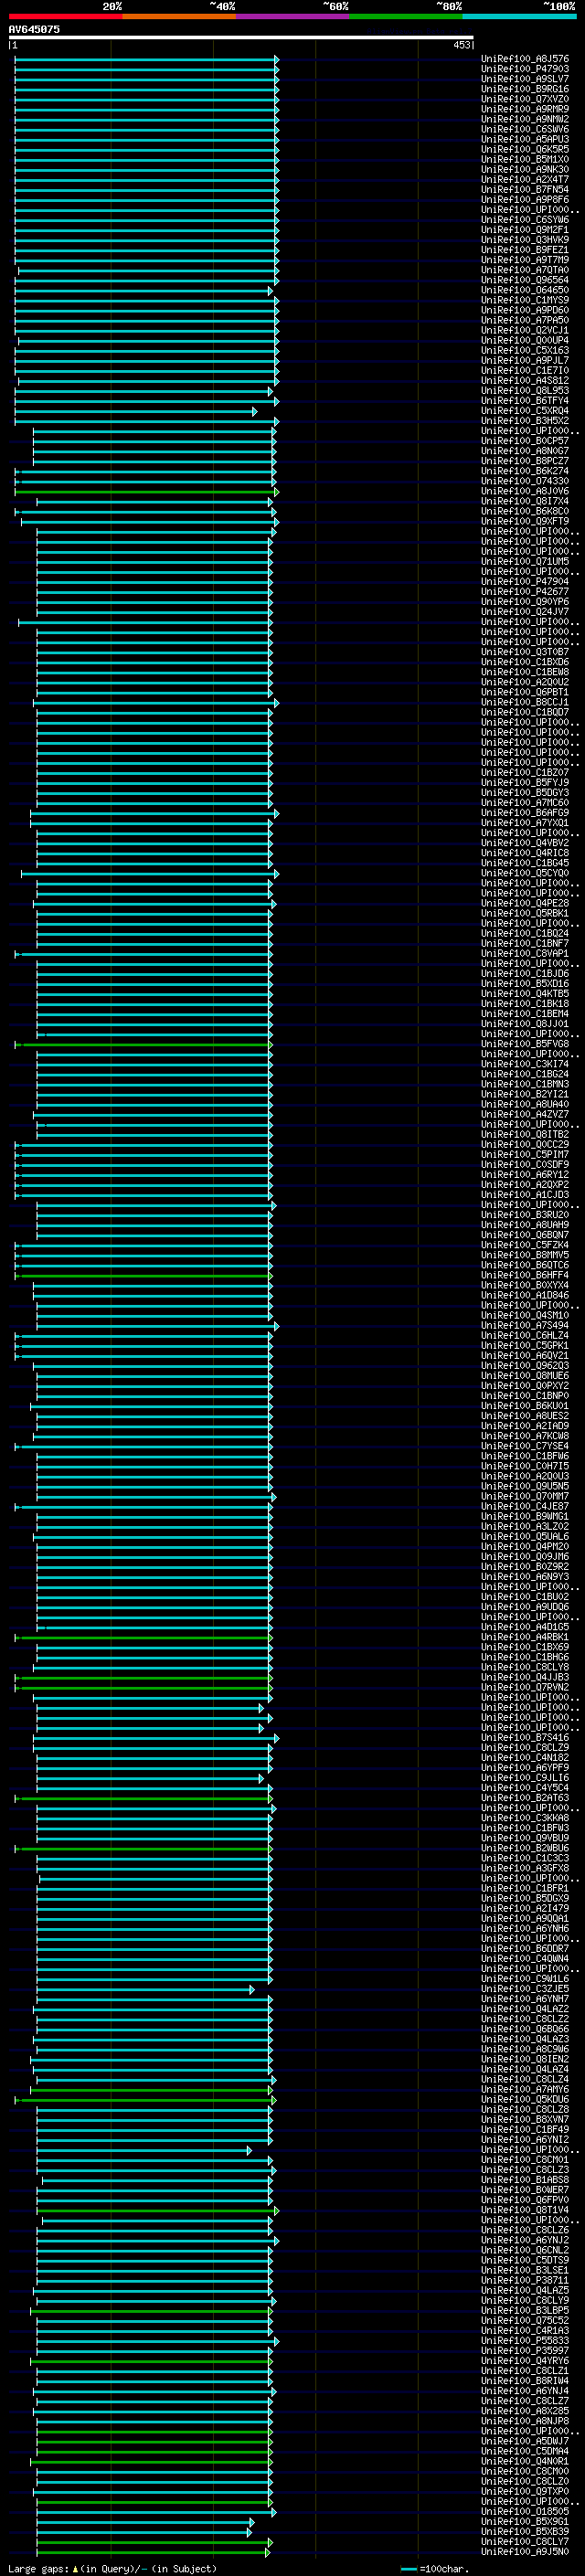
Task: Select hit label UniRef100_C1MYS9
Action: [x=525, y=300]
